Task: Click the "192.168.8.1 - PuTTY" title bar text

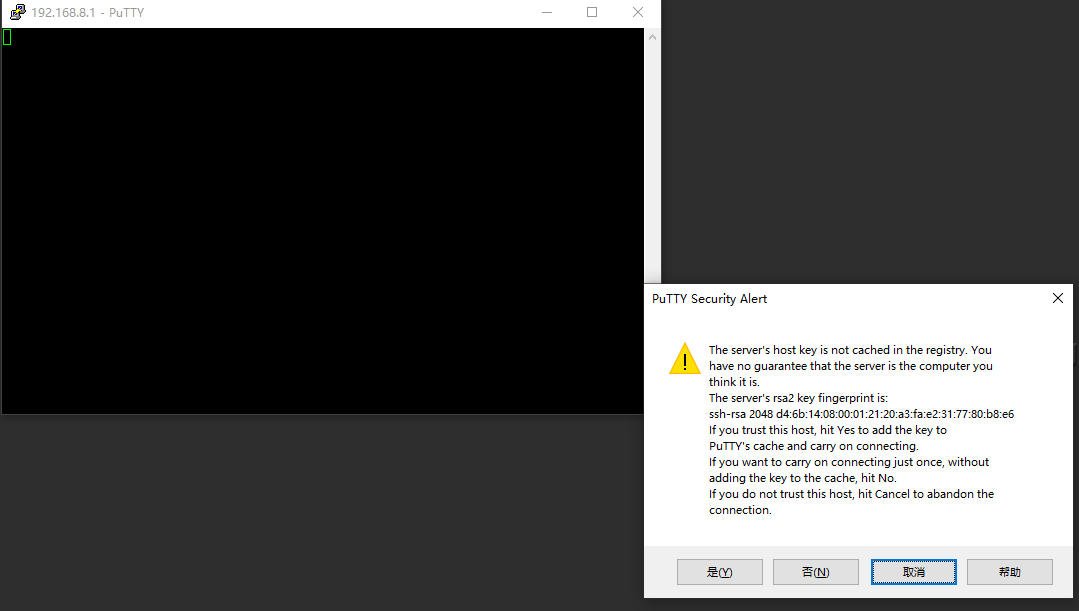Action: coord(88,13)
